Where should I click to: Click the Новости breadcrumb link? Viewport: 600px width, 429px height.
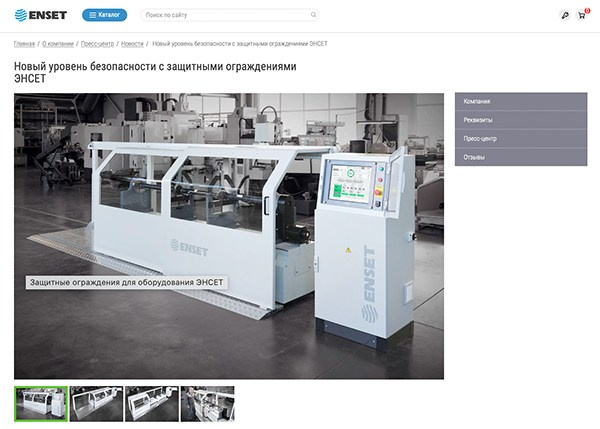pyautogui.click(x=132, y=44)
